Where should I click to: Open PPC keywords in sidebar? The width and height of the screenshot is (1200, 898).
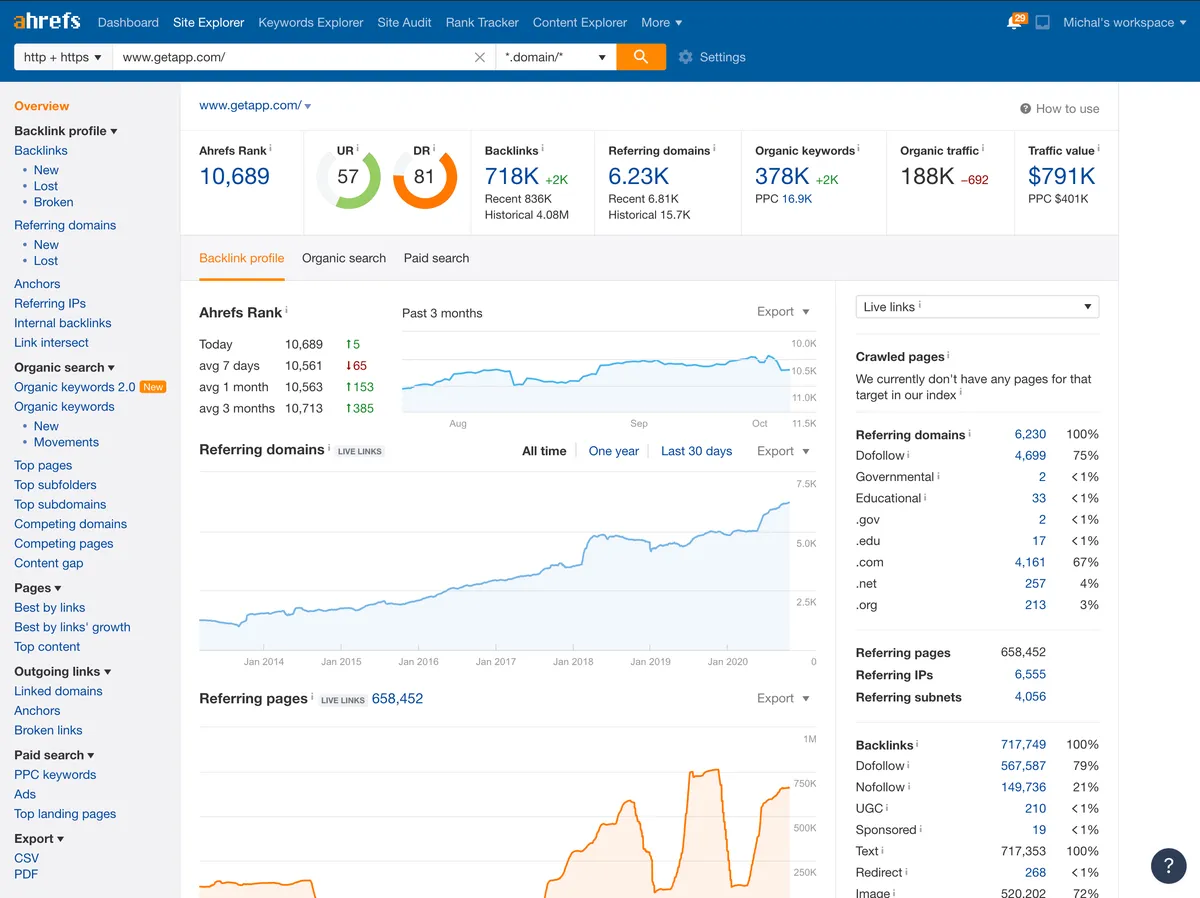pyautogui.click(x=55, y=774)
